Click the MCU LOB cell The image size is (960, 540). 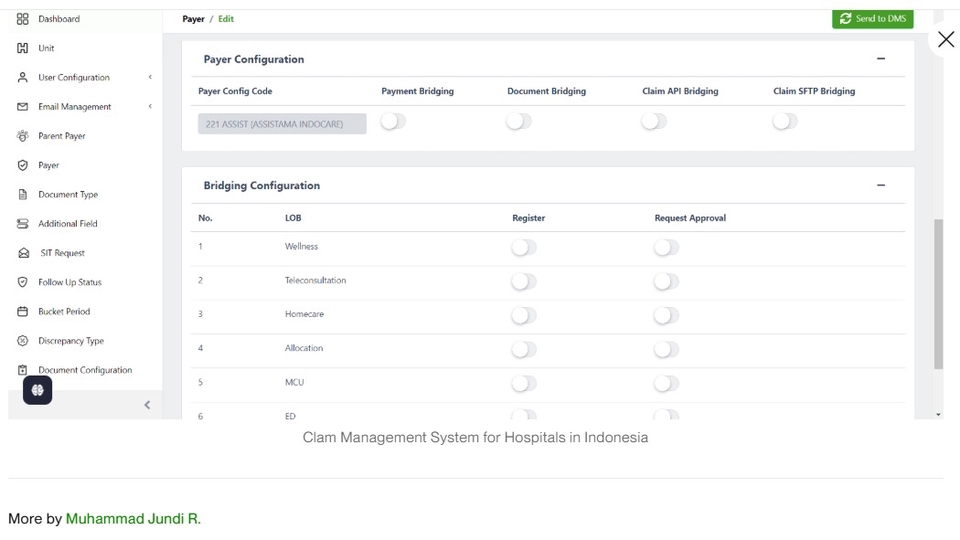click(x=294, y=382)
